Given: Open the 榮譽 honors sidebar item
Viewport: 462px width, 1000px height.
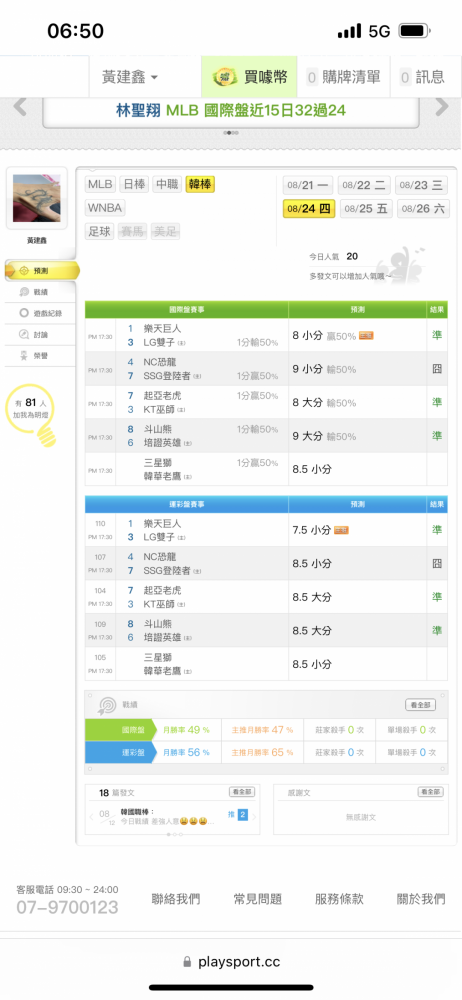Looking at the screenshot, I should [40, 355].
